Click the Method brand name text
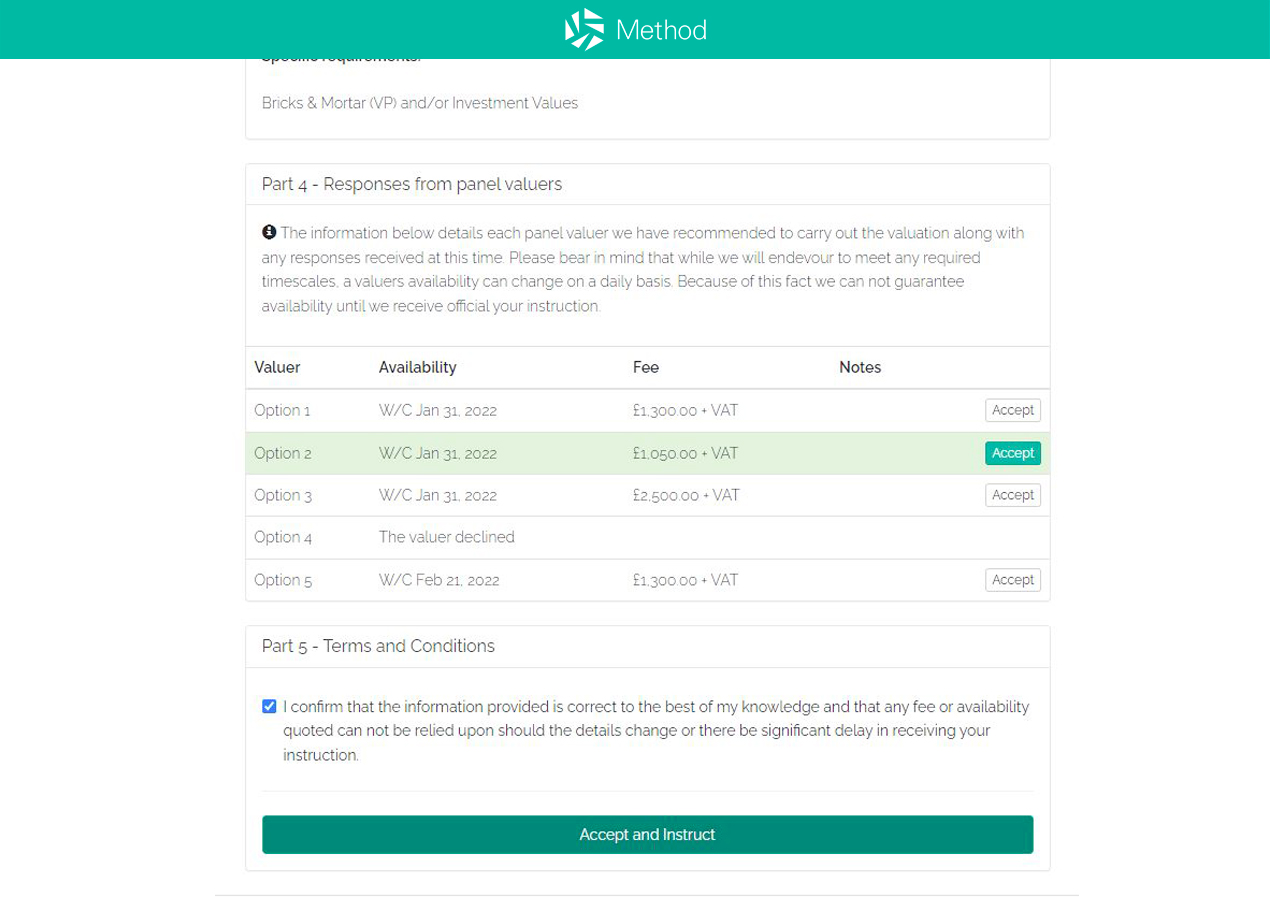The image size is (1270, 900). point(661,30)
